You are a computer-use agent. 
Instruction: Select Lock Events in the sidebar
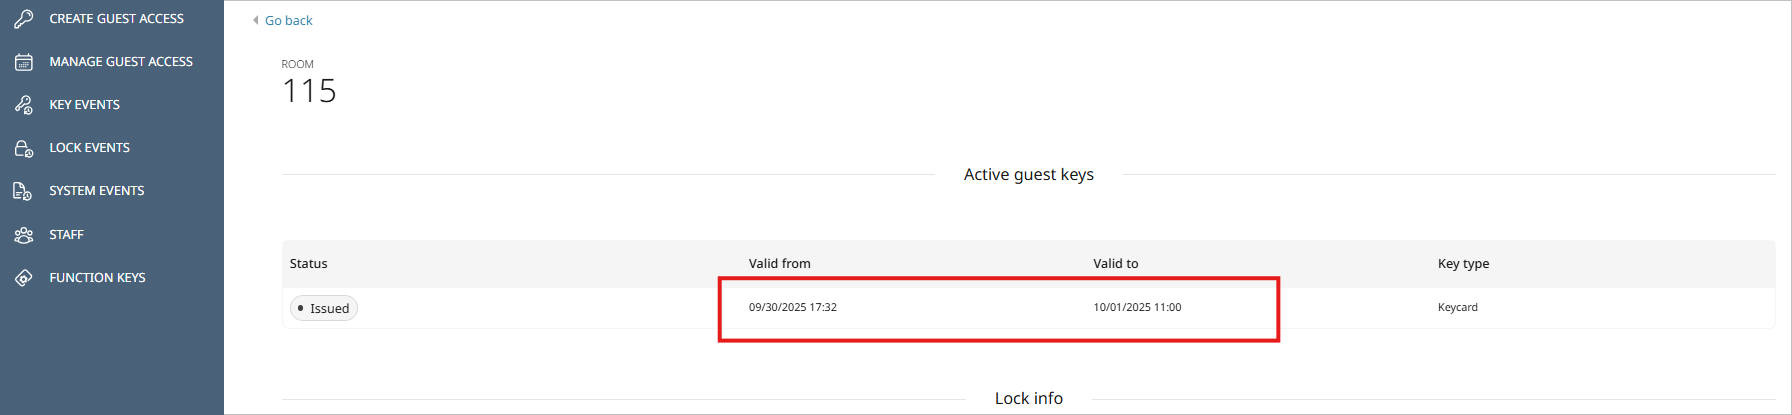(90, 148)
